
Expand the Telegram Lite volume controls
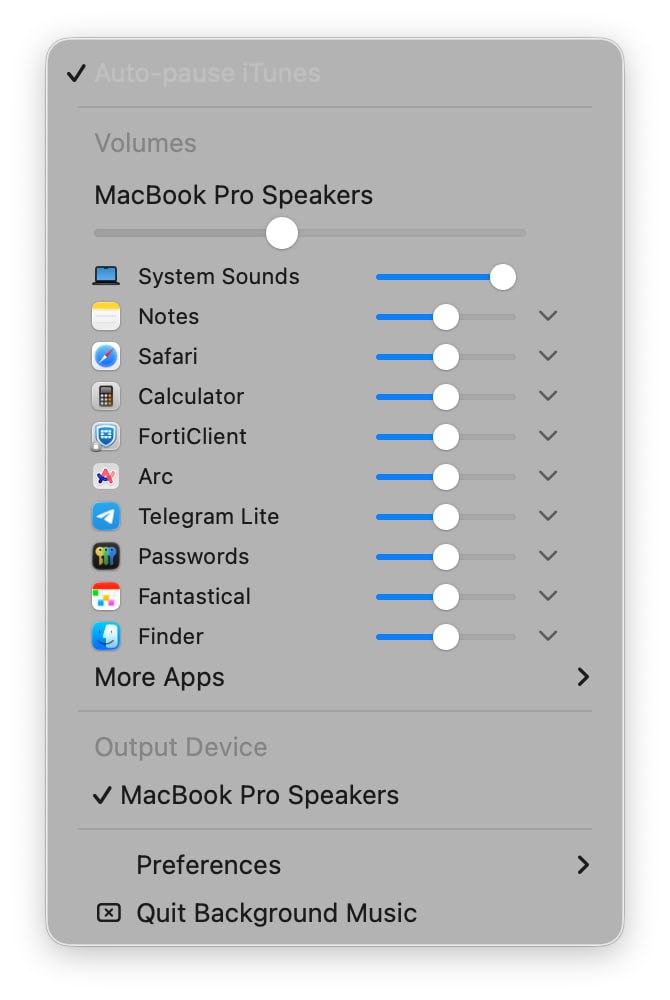(548, 516)
